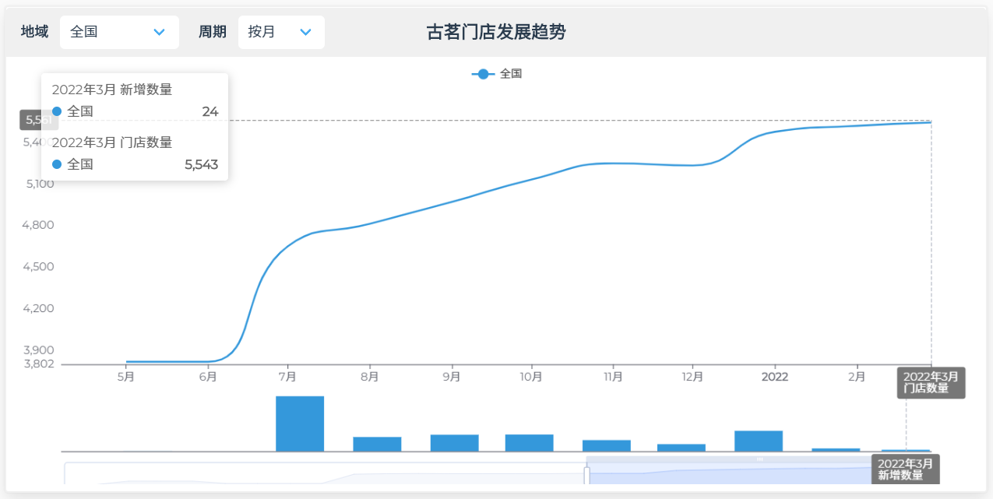
Task: Click the September new-store bar
Action: pyautogui.click(x=454, y=443)
